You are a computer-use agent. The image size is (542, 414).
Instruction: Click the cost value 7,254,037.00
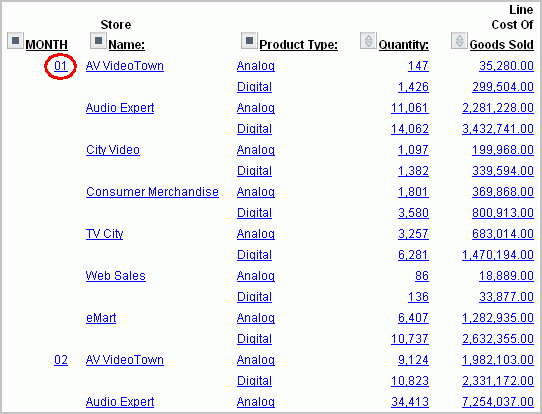498,402
